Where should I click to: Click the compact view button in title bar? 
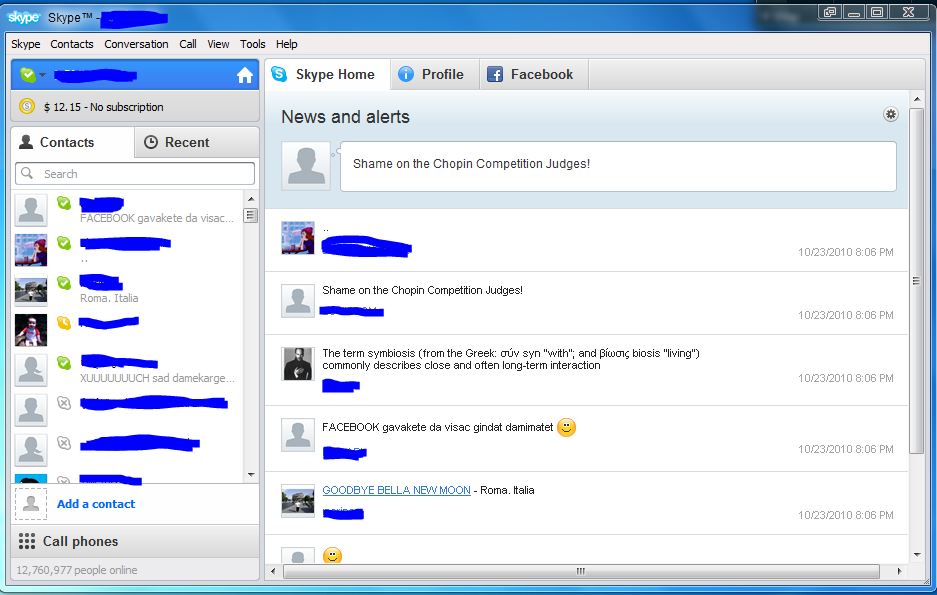[x=830, y=12]
